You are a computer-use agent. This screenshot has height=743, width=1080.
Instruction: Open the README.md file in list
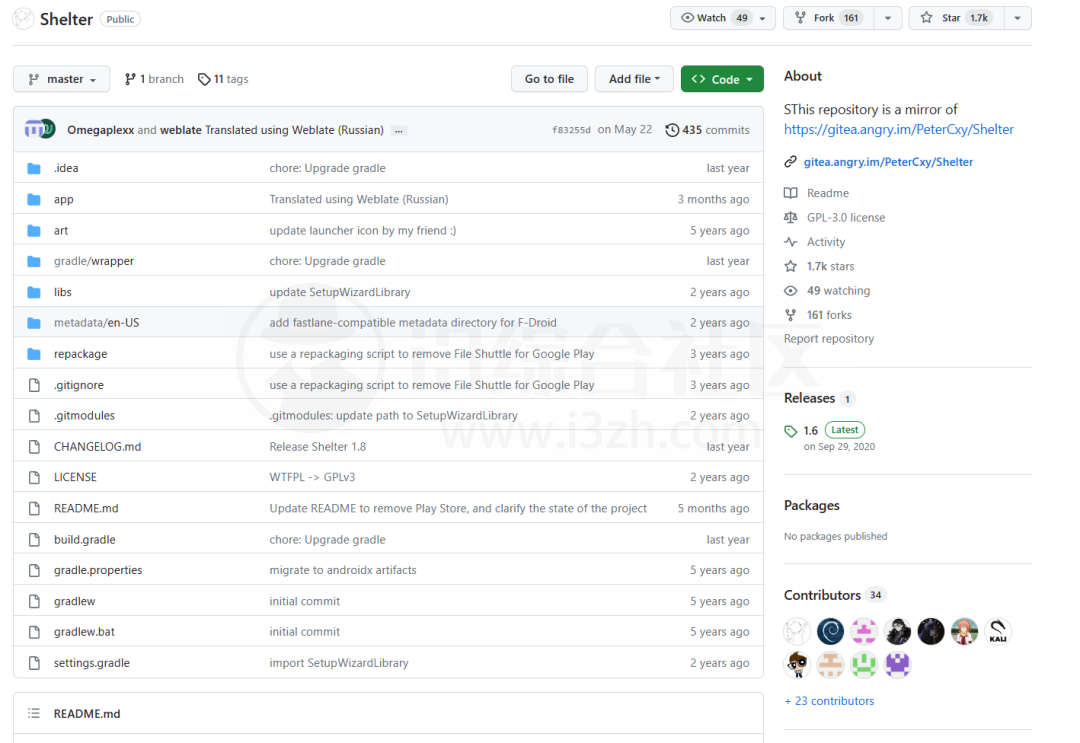86,508
